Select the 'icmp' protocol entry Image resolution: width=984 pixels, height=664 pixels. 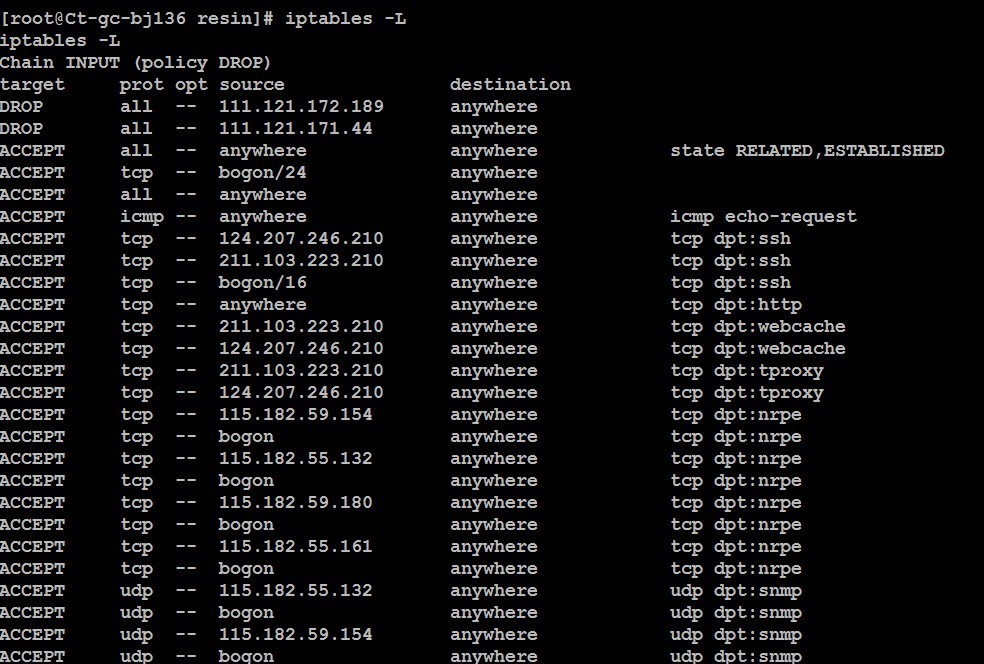pos(142,217)
